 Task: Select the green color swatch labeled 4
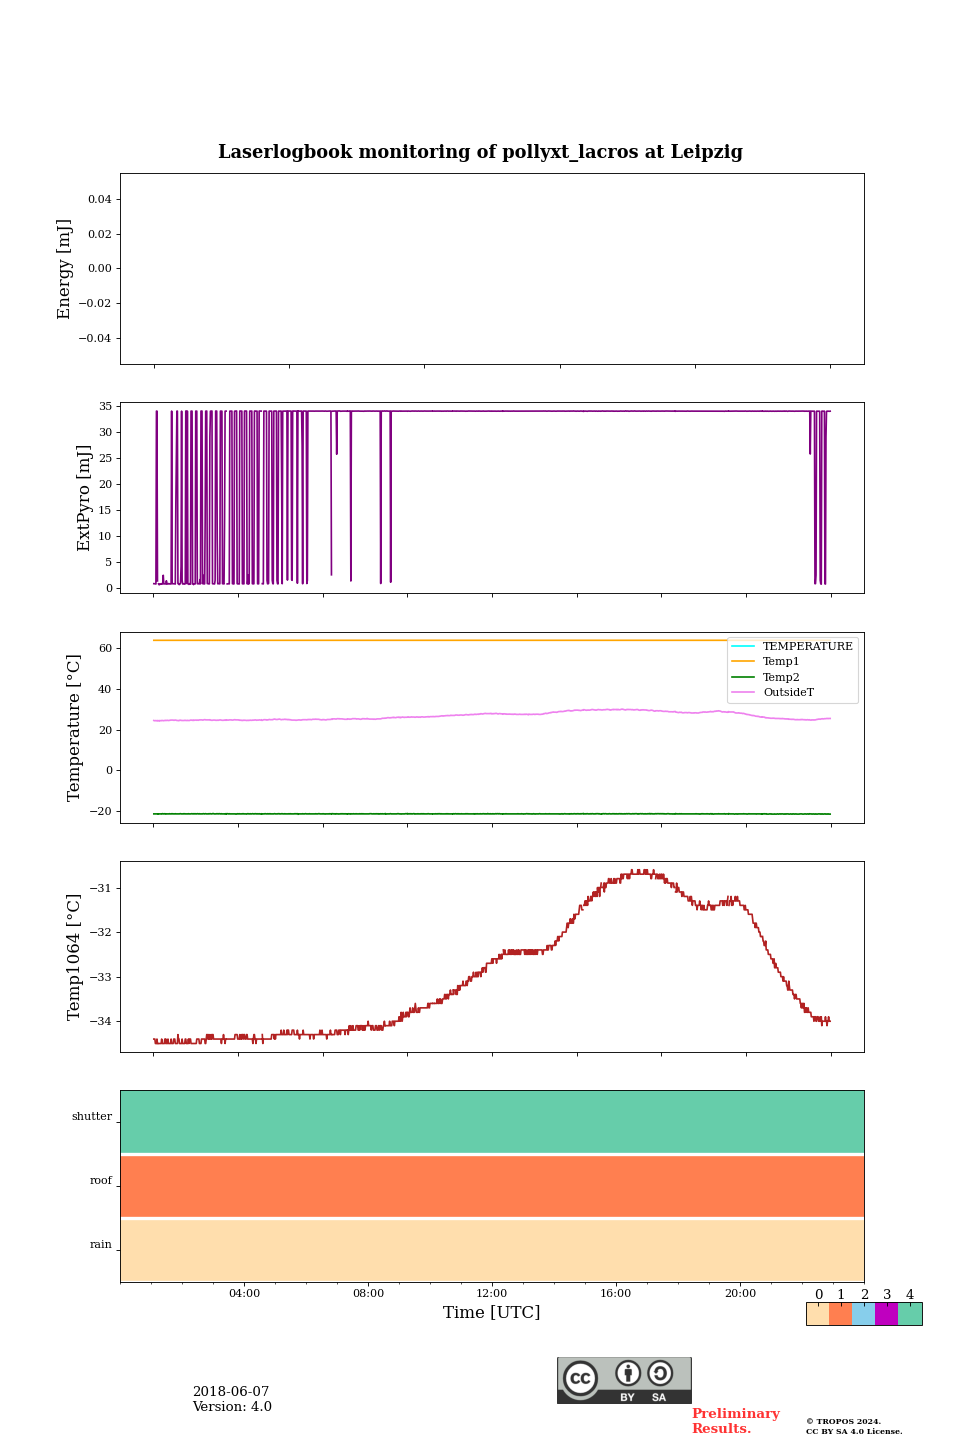point(910,1314)
